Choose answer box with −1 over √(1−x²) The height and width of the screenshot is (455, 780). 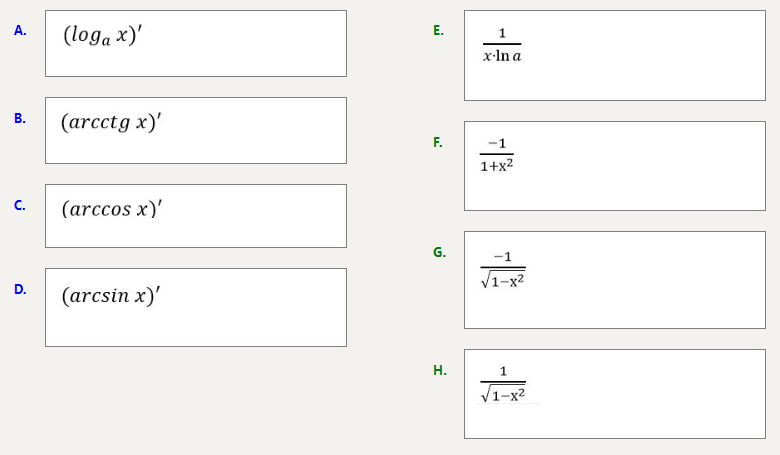(x=614, y=280)
